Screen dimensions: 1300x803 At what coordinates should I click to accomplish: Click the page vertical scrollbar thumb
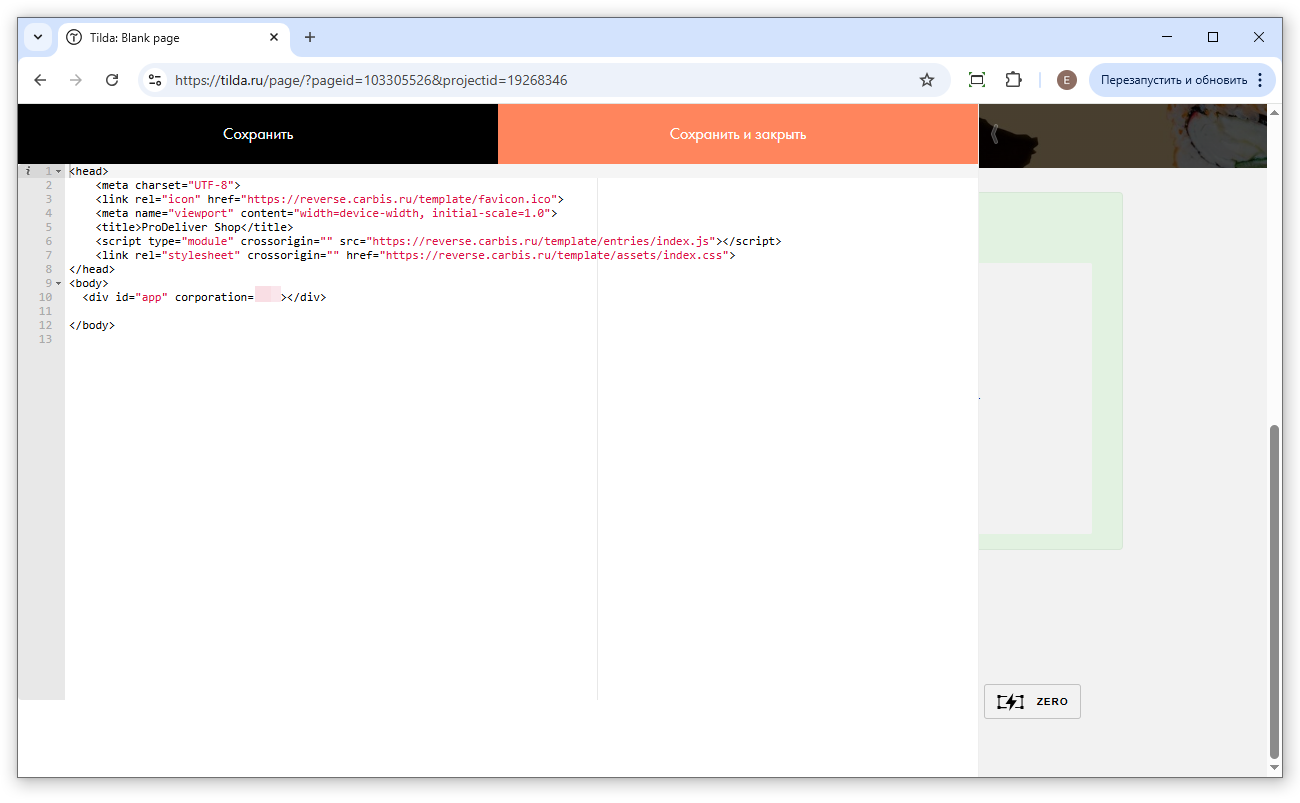pyautogui.click(x=1274, y=590)
